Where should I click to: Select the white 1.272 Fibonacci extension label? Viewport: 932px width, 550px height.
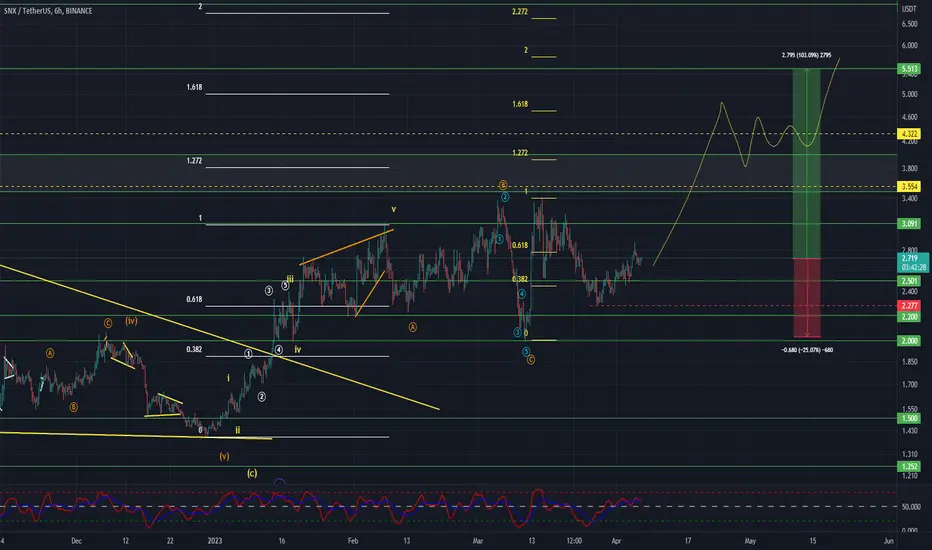pos(194,161)
